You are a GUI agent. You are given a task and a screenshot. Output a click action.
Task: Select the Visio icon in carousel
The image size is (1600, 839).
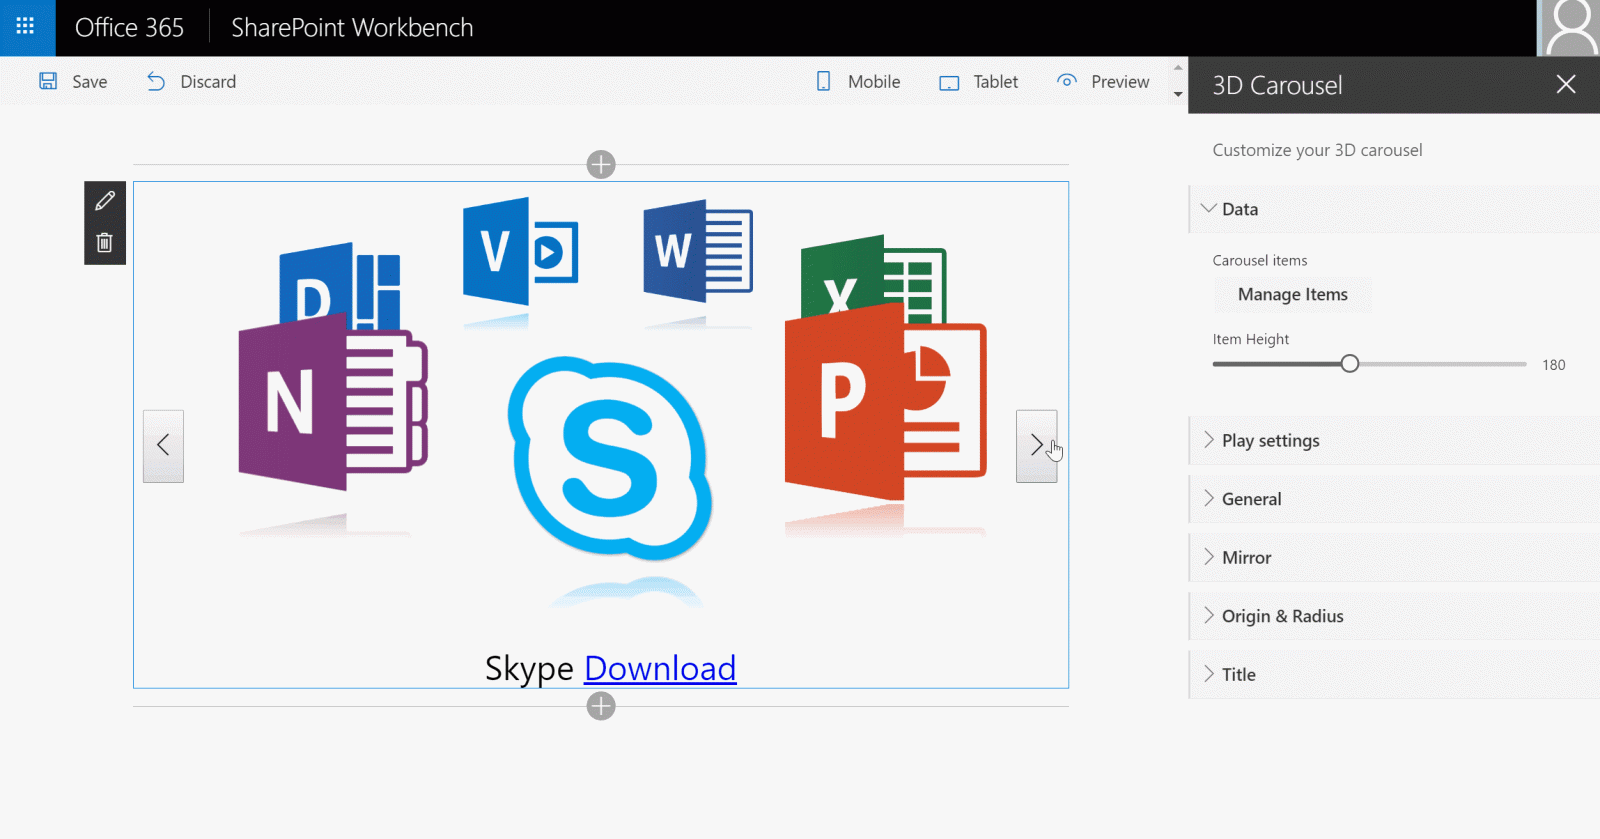520,251
